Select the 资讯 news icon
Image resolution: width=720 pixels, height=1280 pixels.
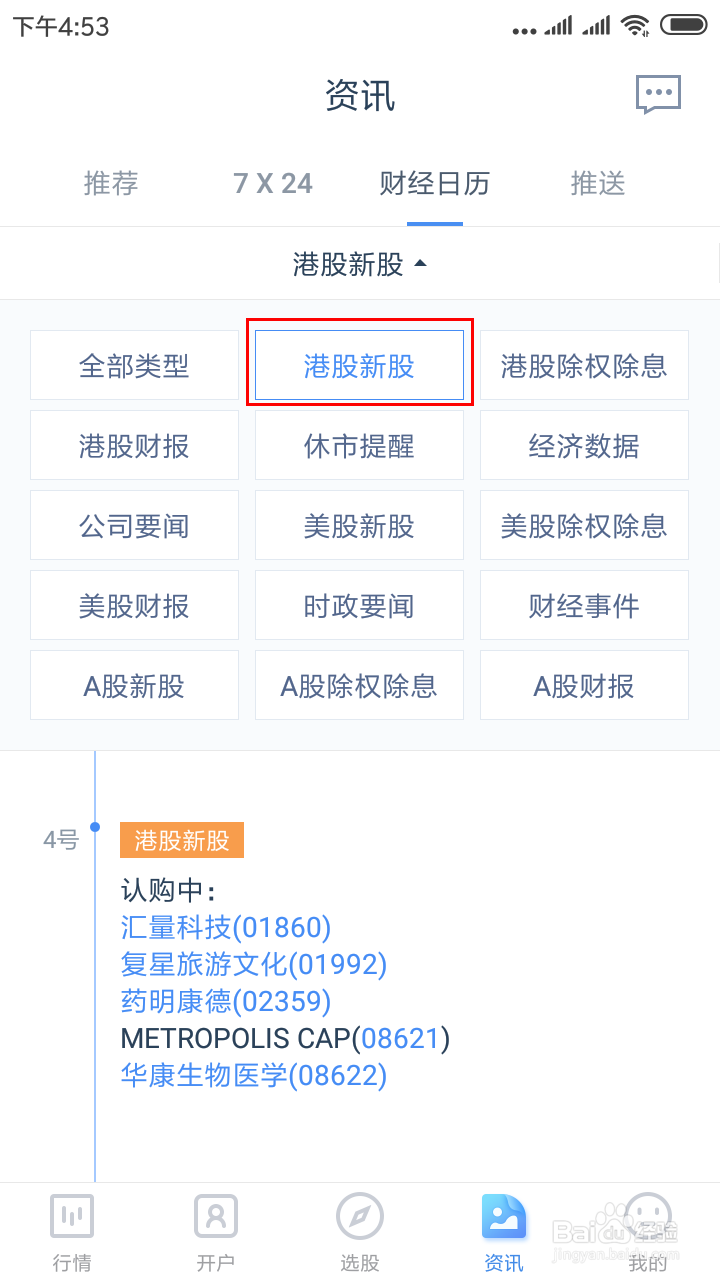504,1217
